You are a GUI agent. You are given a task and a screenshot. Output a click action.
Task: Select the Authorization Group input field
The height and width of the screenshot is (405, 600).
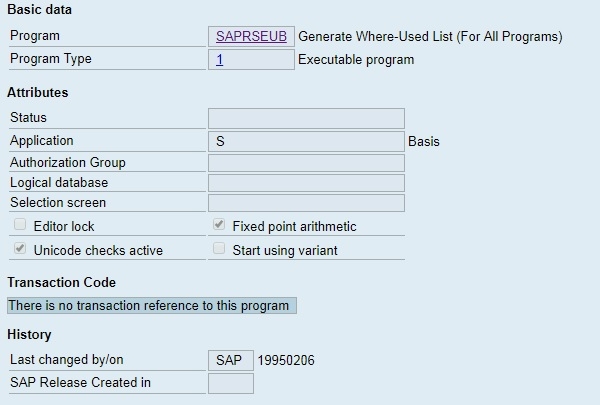click(x=306, y=163)
